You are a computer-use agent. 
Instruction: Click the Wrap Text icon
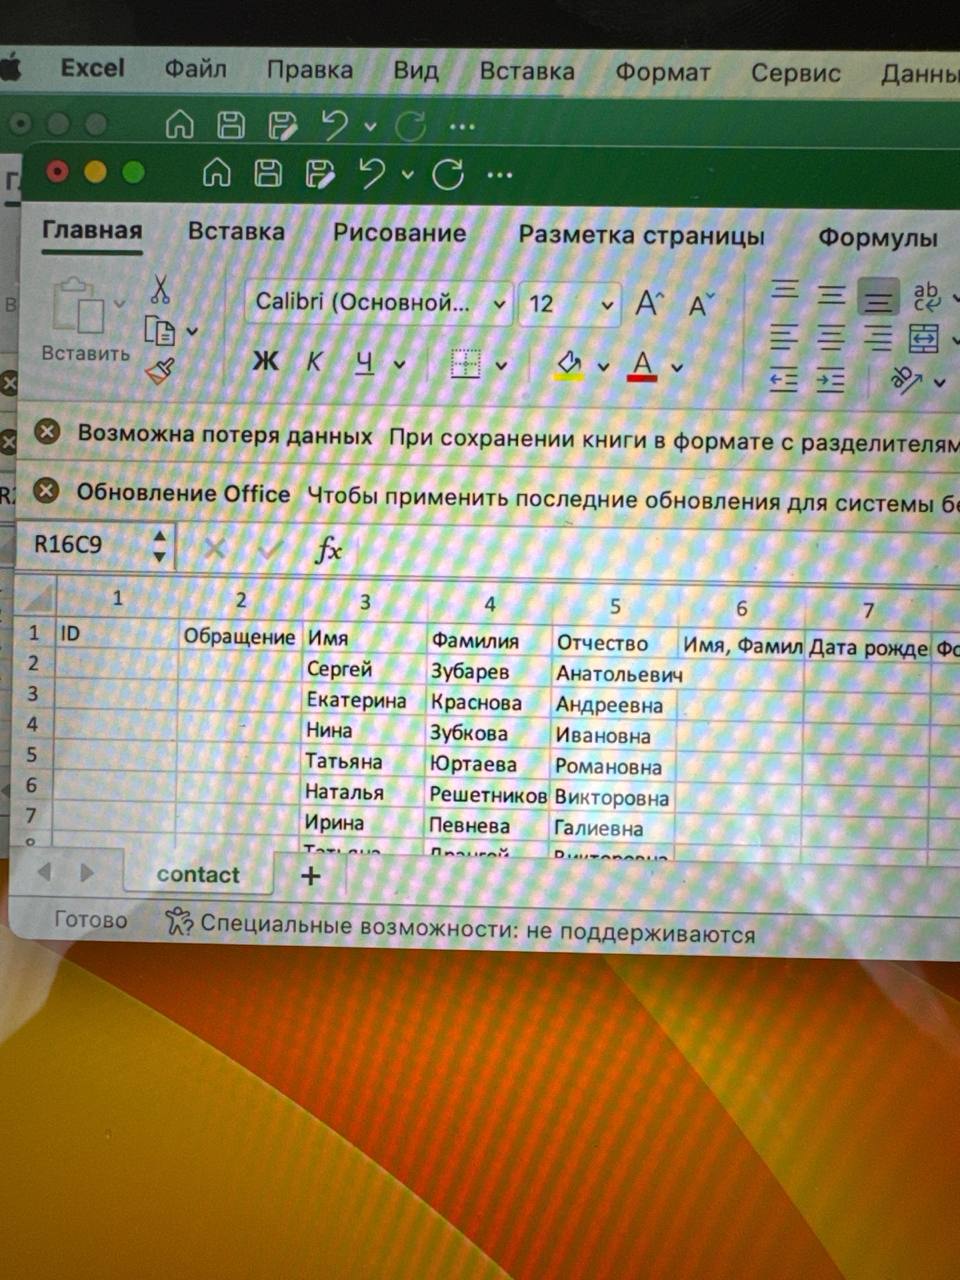point(927,296)
